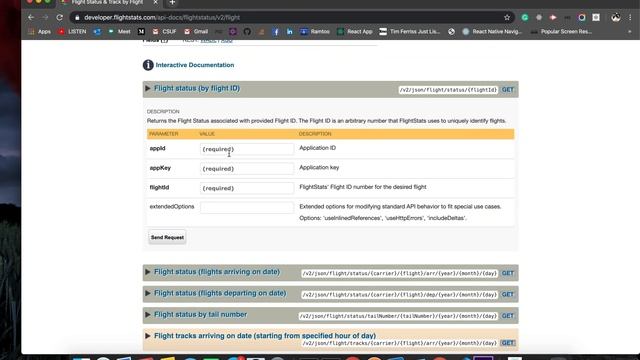Click GET for flights arriving on date

point(508,273)
